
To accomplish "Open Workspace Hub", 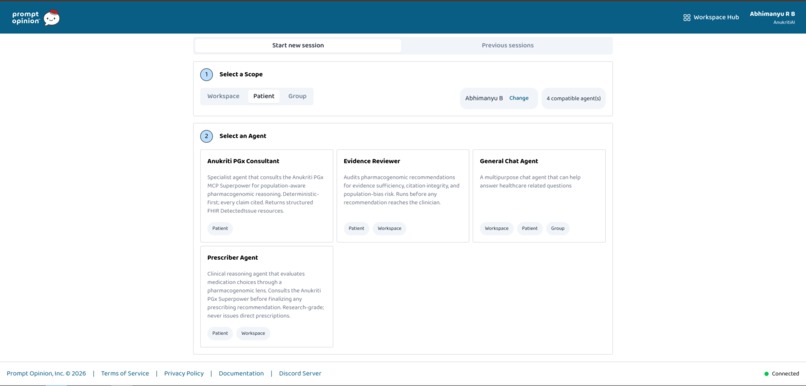I will (711, 17).
